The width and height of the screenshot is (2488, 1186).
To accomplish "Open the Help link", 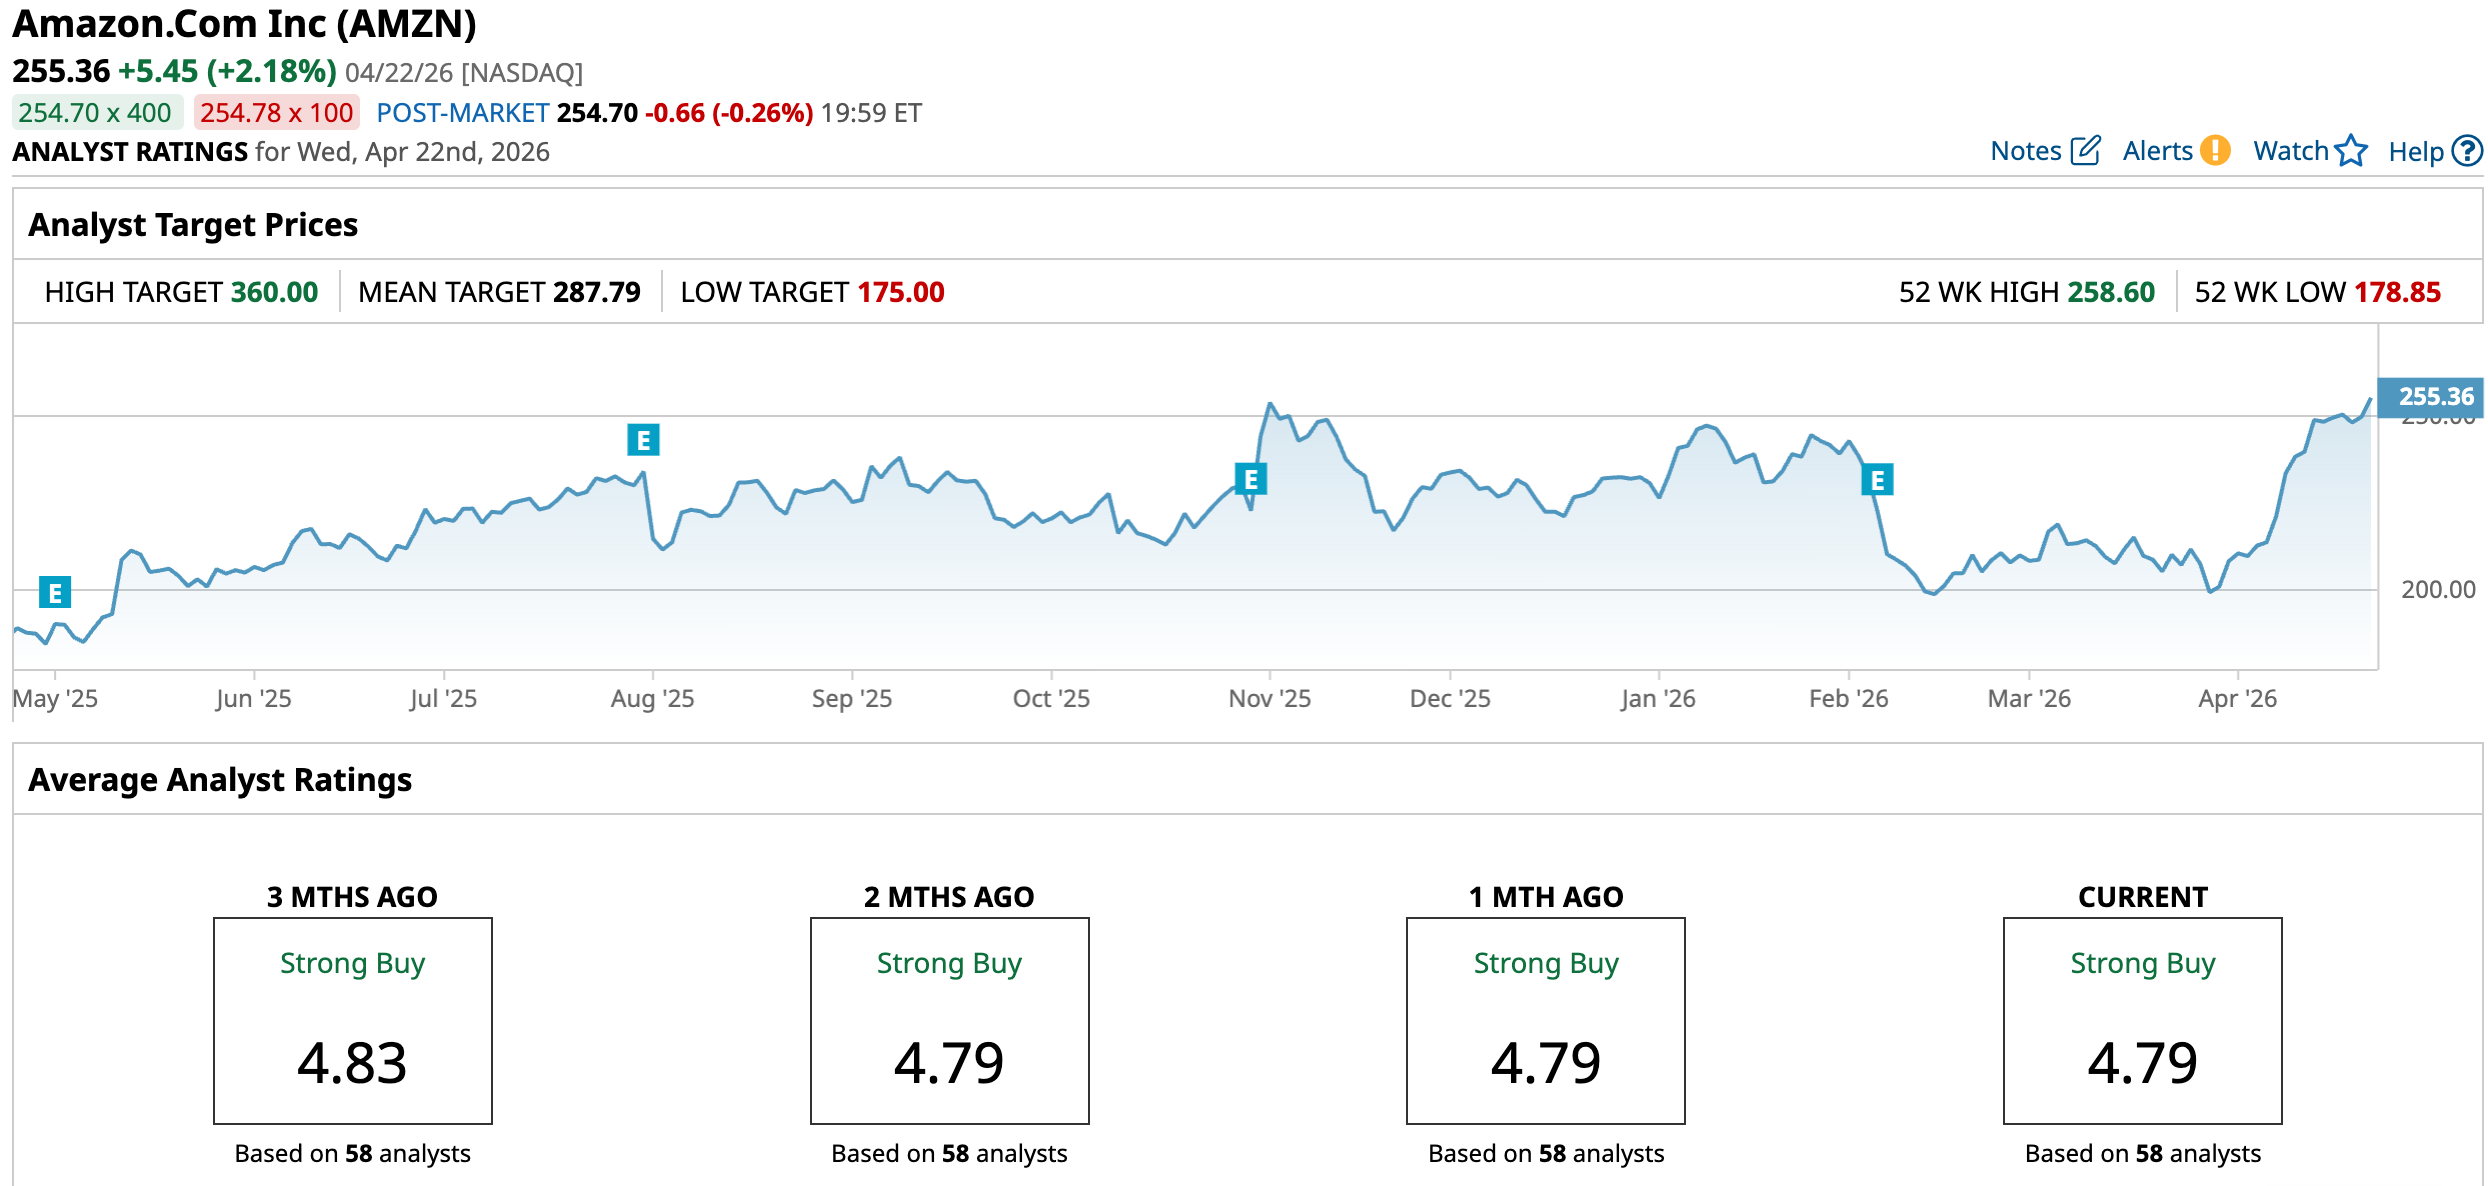I will pos(2415,152).
